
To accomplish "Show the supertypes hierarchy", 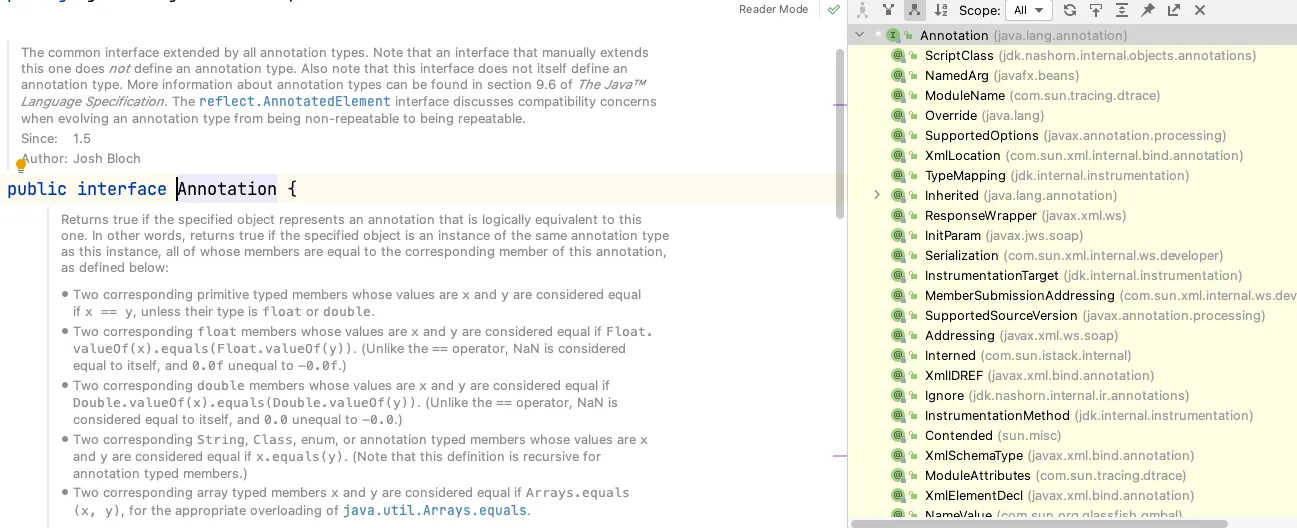I will point(888,10).
